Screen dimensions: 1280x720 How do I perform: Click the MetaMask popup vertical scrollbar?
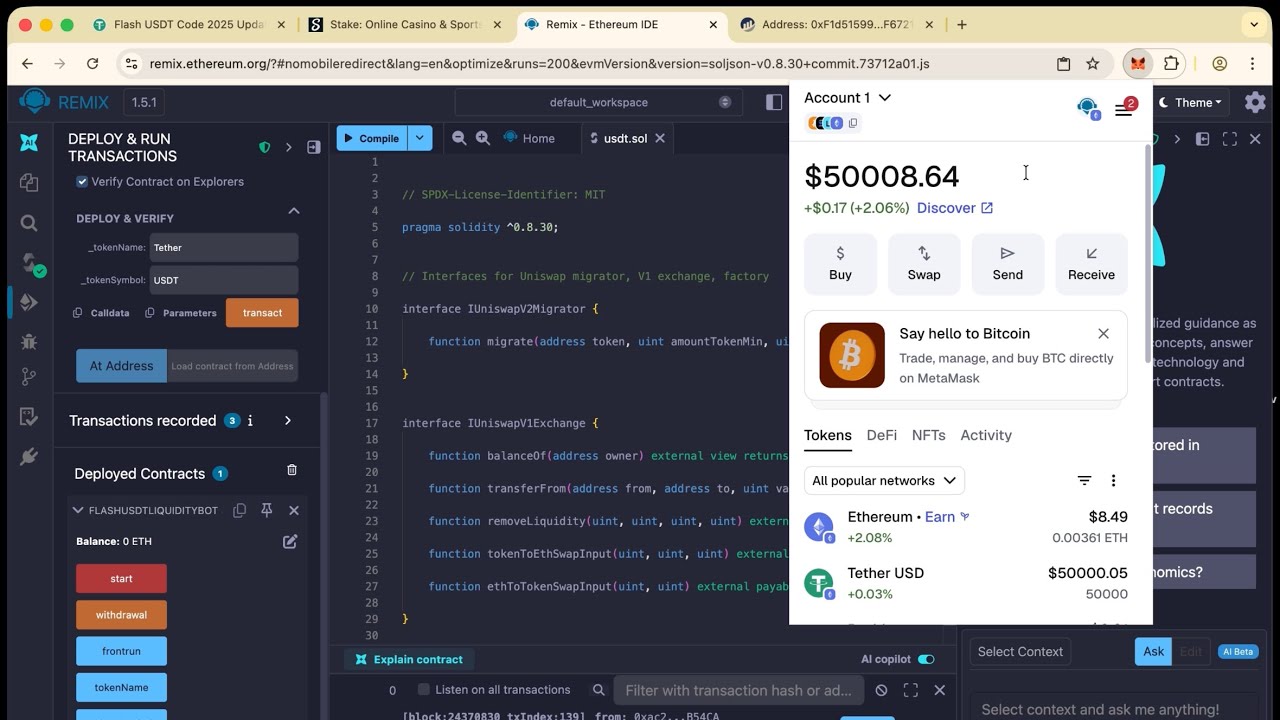tap(1148, 256)
